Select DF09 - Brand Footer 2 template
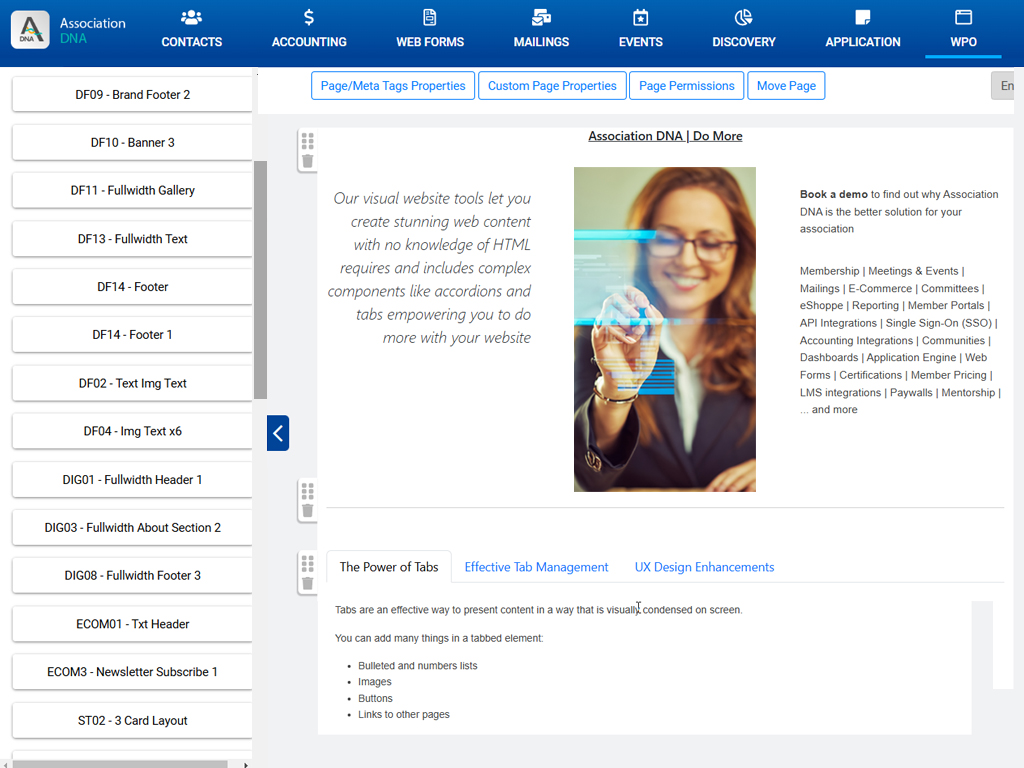 tap(133, 95)
